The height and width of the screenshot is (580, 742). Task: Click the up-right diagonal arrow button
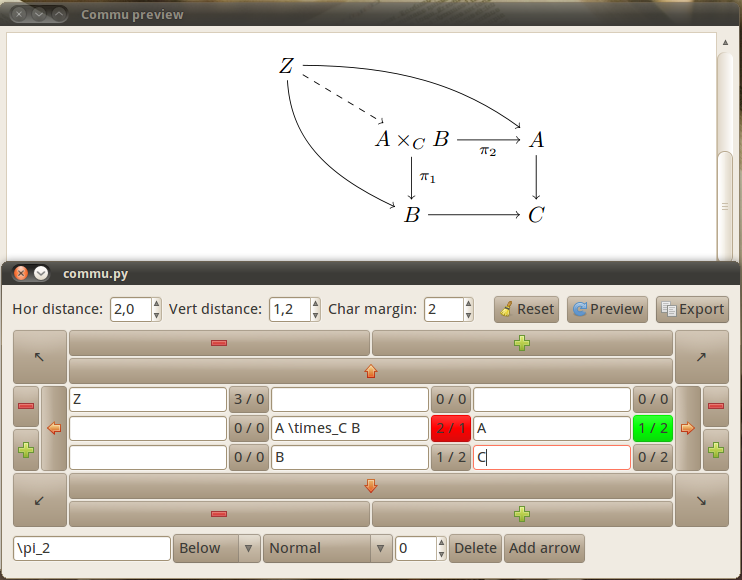point(701,357)
